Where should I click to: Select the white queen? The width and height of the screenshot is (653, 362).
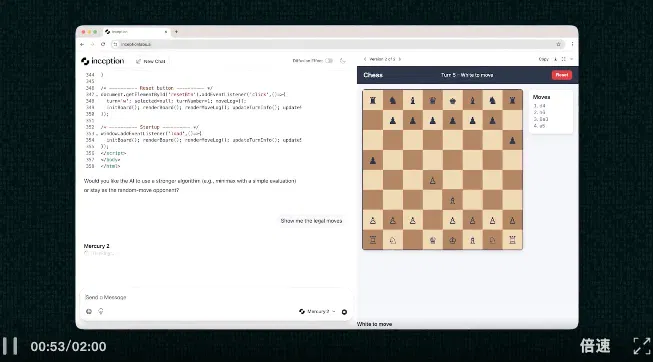433,240
